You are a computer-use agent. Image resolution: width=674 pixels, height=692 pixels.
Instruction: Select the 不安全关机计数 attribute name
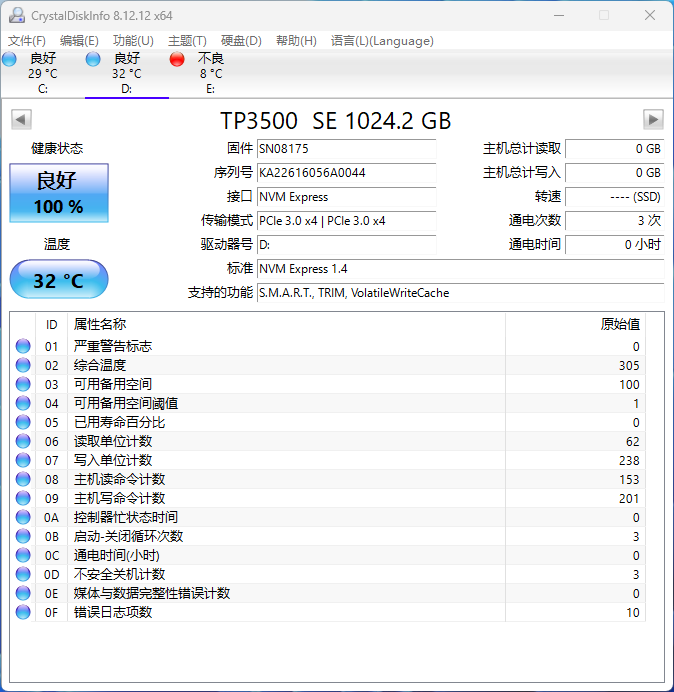pos(119,574)
